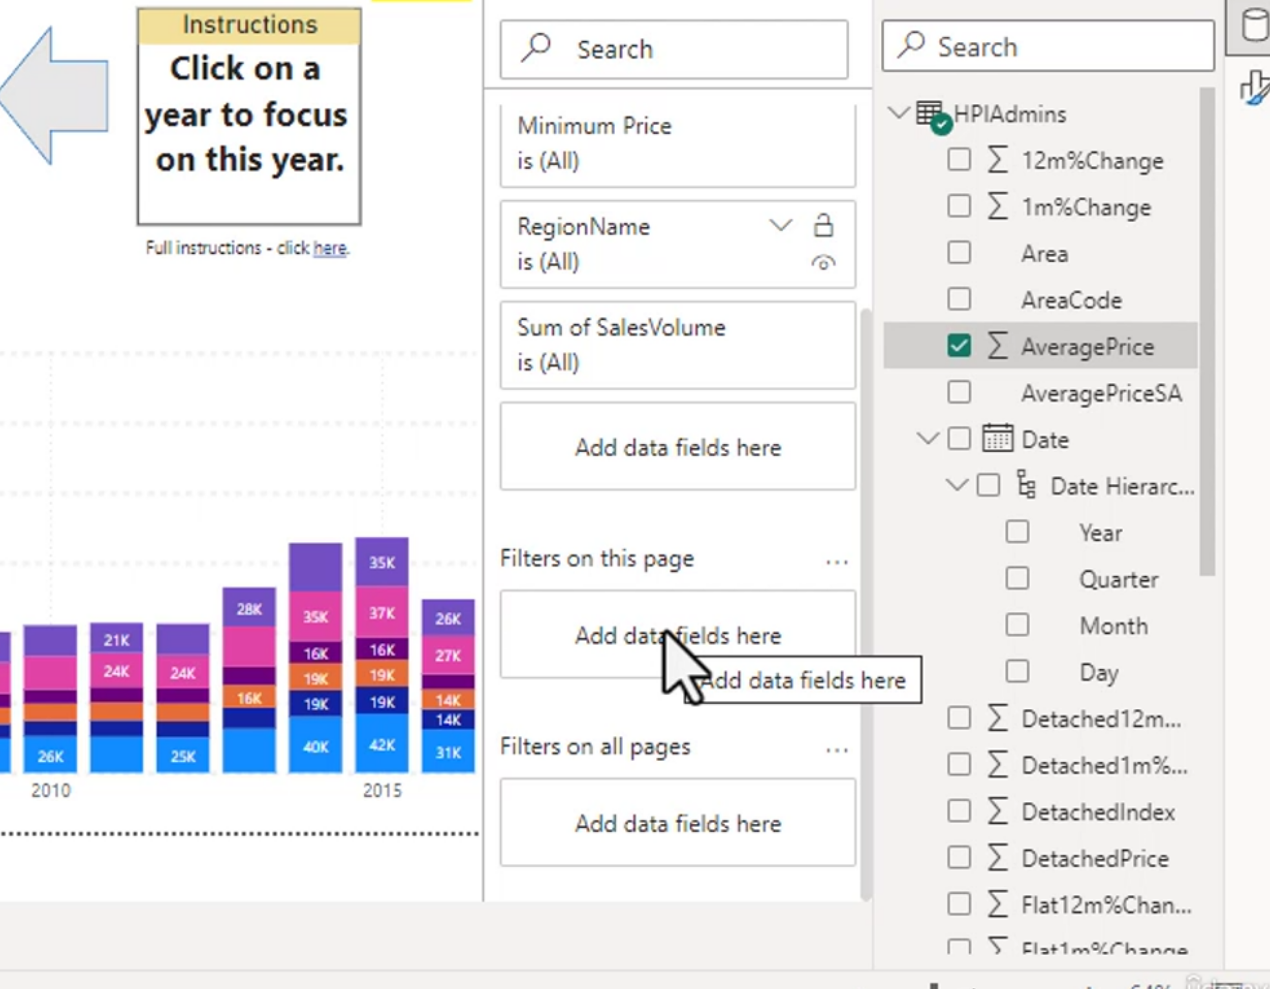Check the 1m%Change field checkbox
The height and width of the screenshot is (989, 1270).
(959, 206)
